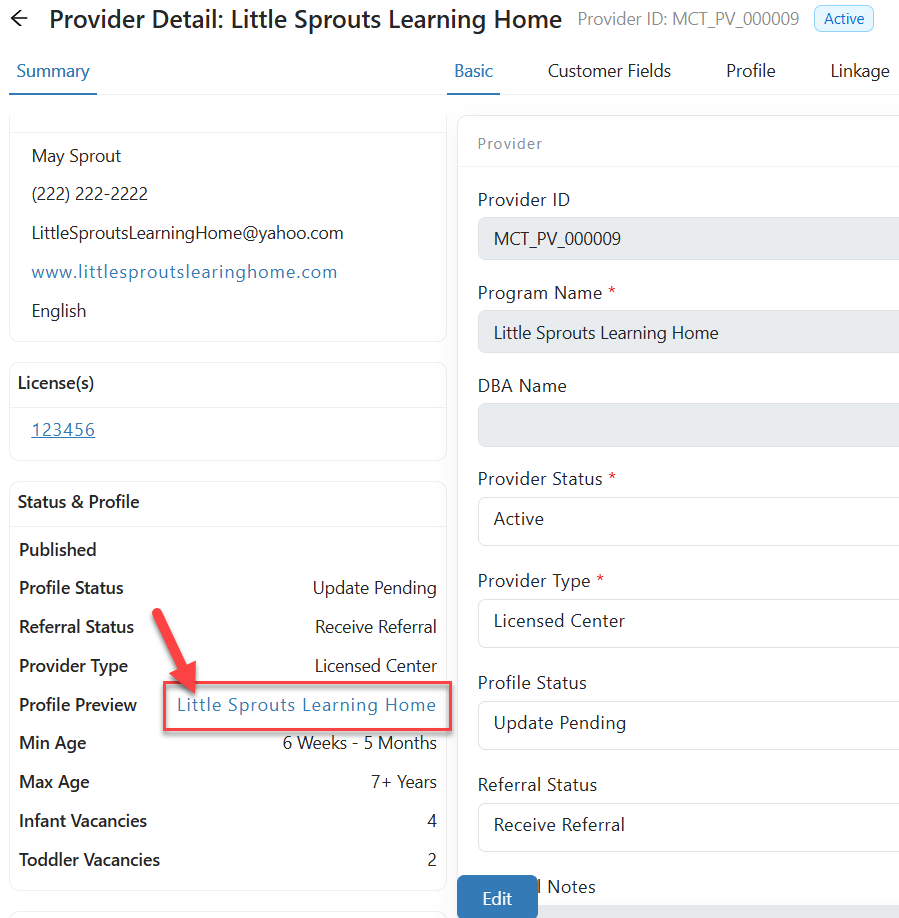Expand the Profile Status dropdown showing Update Pending

click(x=688, y=725)
